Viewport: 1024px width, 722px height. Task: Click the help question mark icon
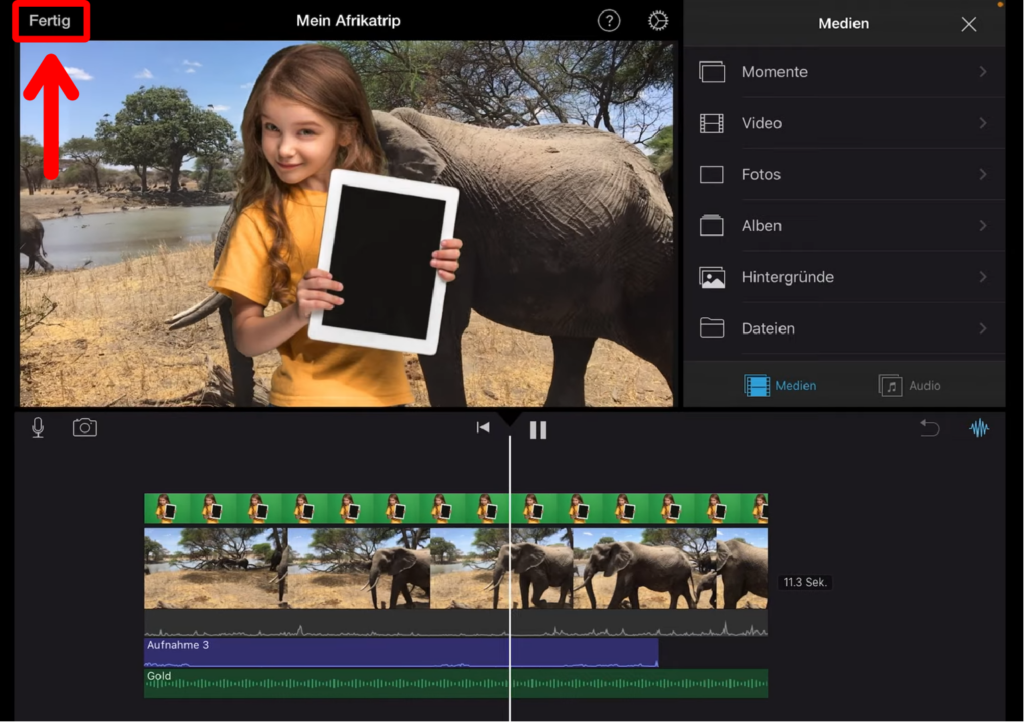(x=609, y=21)
